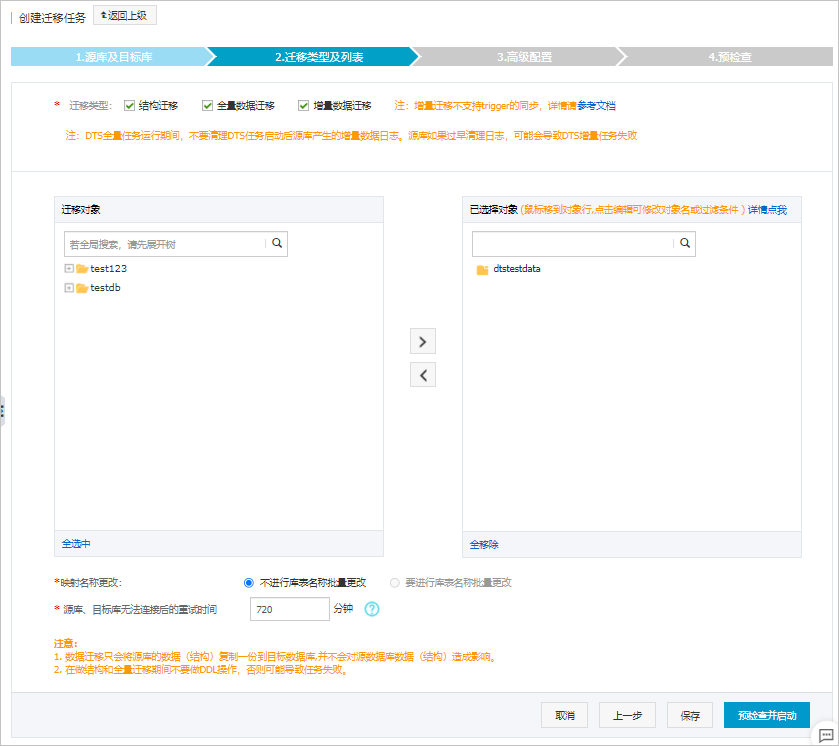The width and height of the screenshot is (839, 746).
Task: Click the magnifier icon in 迁移对象 search box
Action: tap(277, 243)
